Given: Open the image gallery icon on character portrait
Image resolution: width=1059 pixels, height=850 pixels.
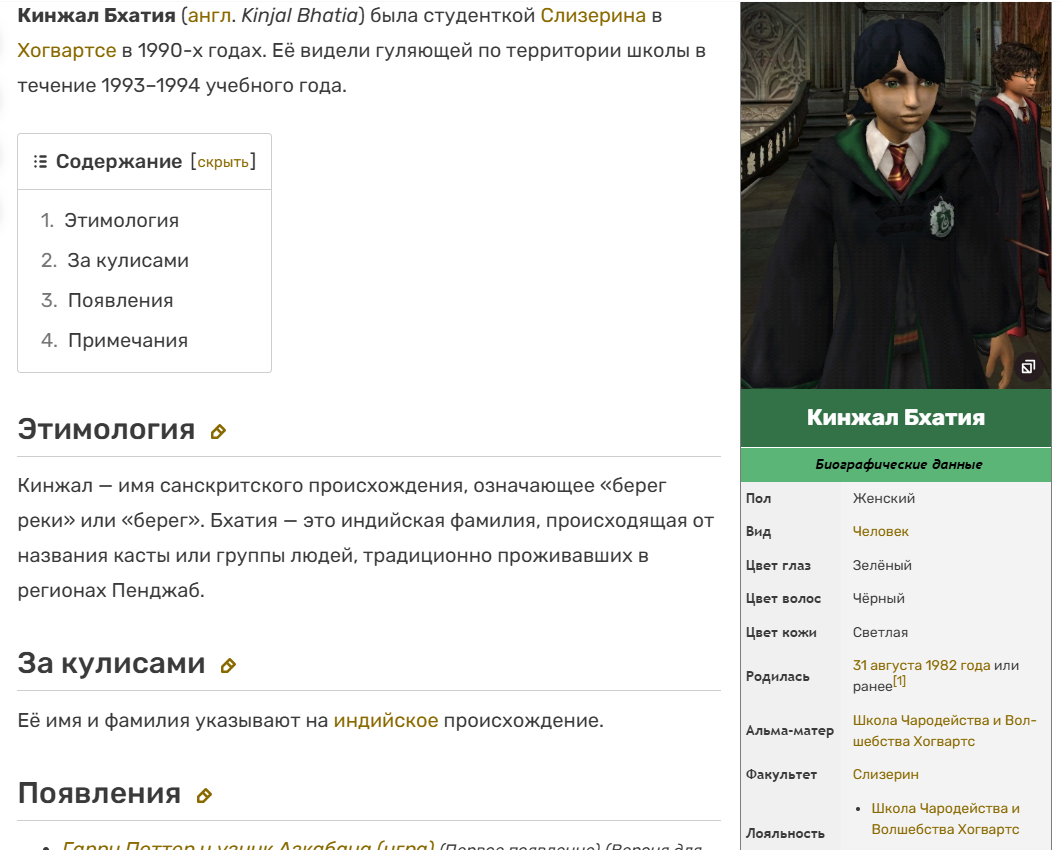Looking at the screenshot, I should click(1028, 367).
